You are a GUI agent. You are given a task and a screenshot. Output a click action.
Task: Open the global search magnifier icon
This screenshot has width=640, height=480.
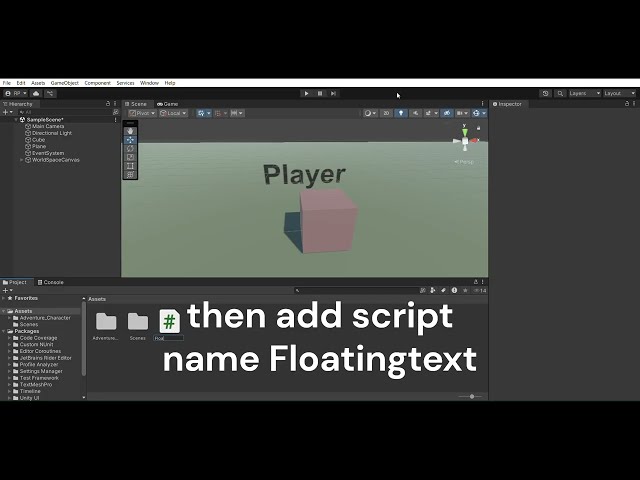[x=560, y=93]
